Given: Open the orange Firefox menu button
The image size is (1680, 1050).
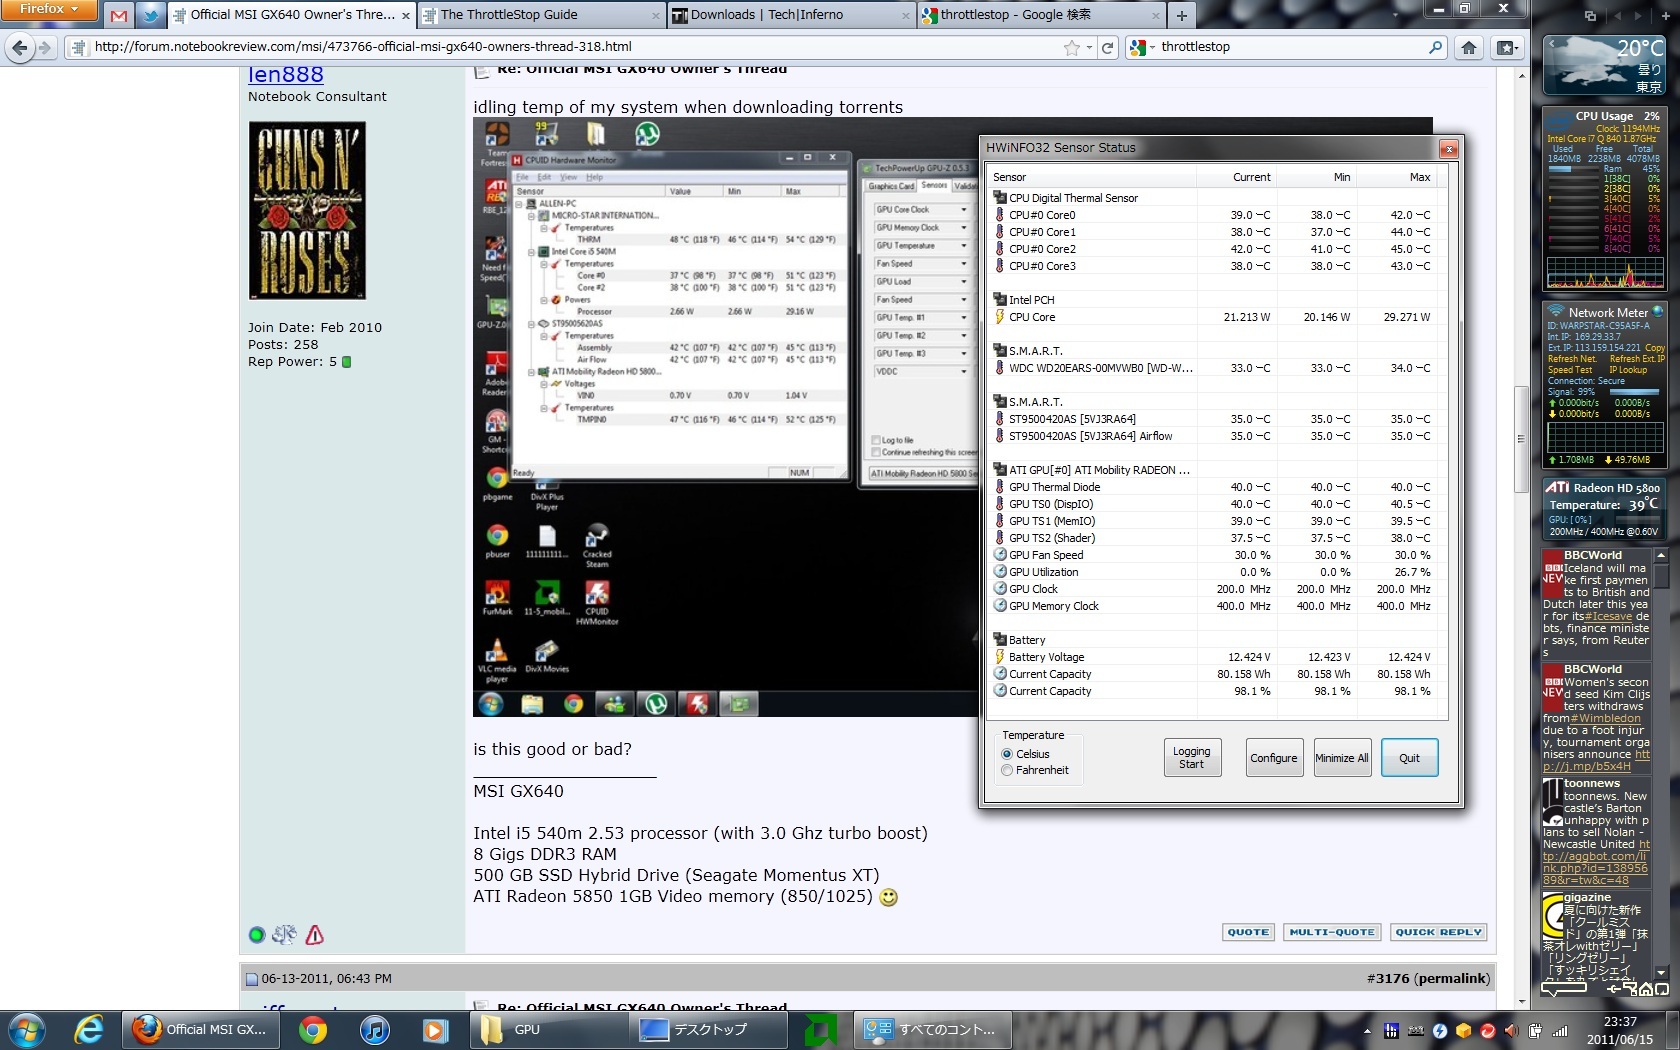Looking at the screenshot, I should pyautogui.click(x=48, y=9).
